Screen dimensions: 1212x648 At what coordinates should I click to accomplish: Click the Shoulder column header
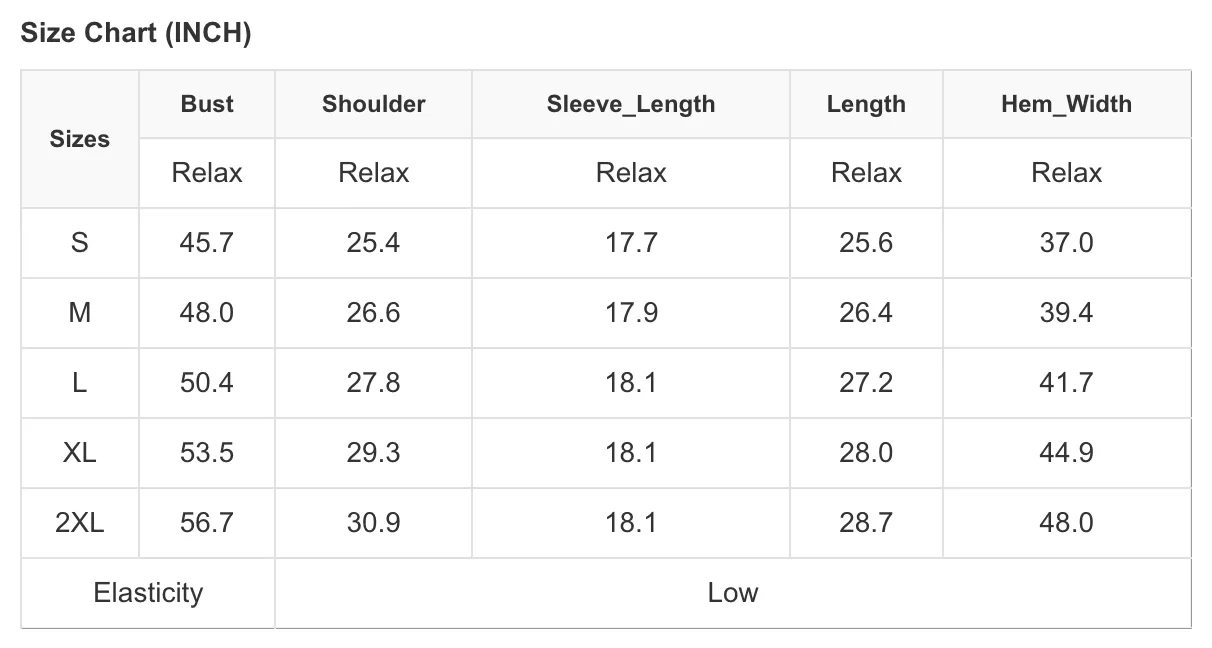point(373,104)
